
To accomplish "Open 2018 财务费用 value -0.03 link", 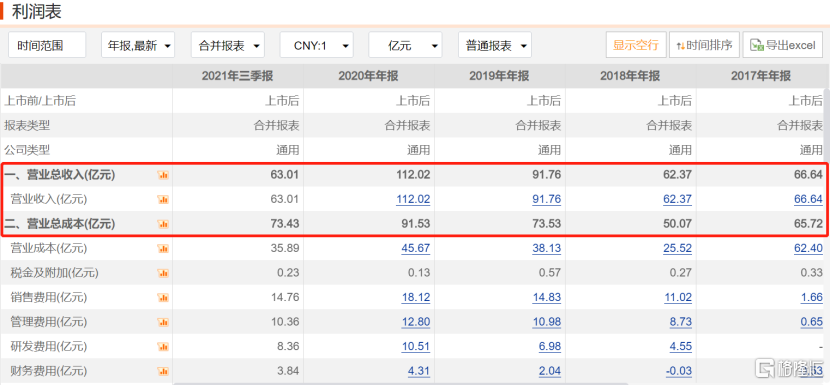I will point(680,371).
